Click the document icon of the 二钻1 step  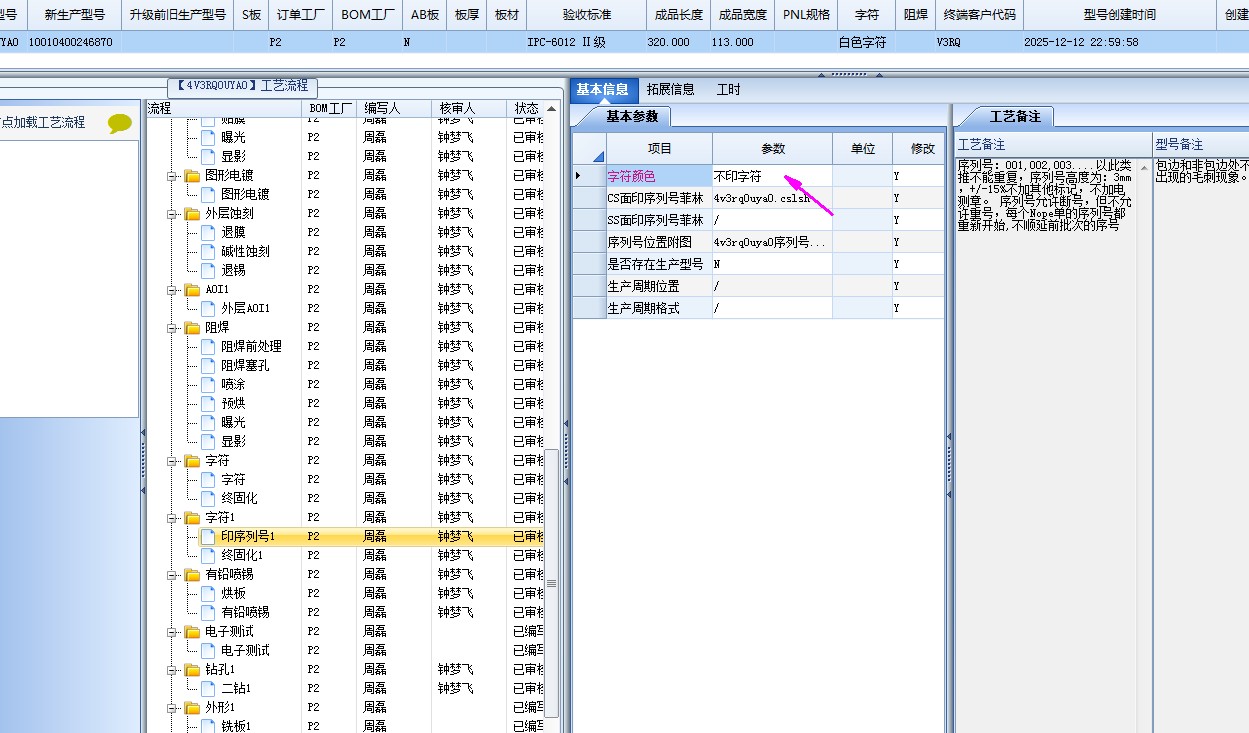coord(208,688)
